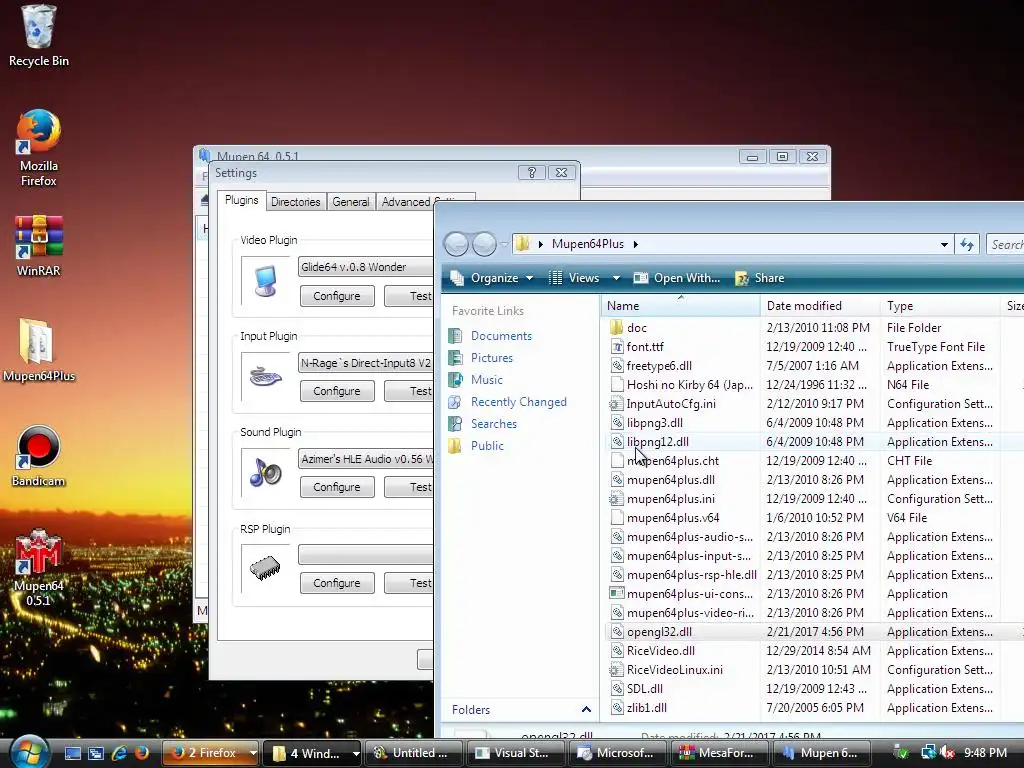Sort by the Type column header

[940, 306]
